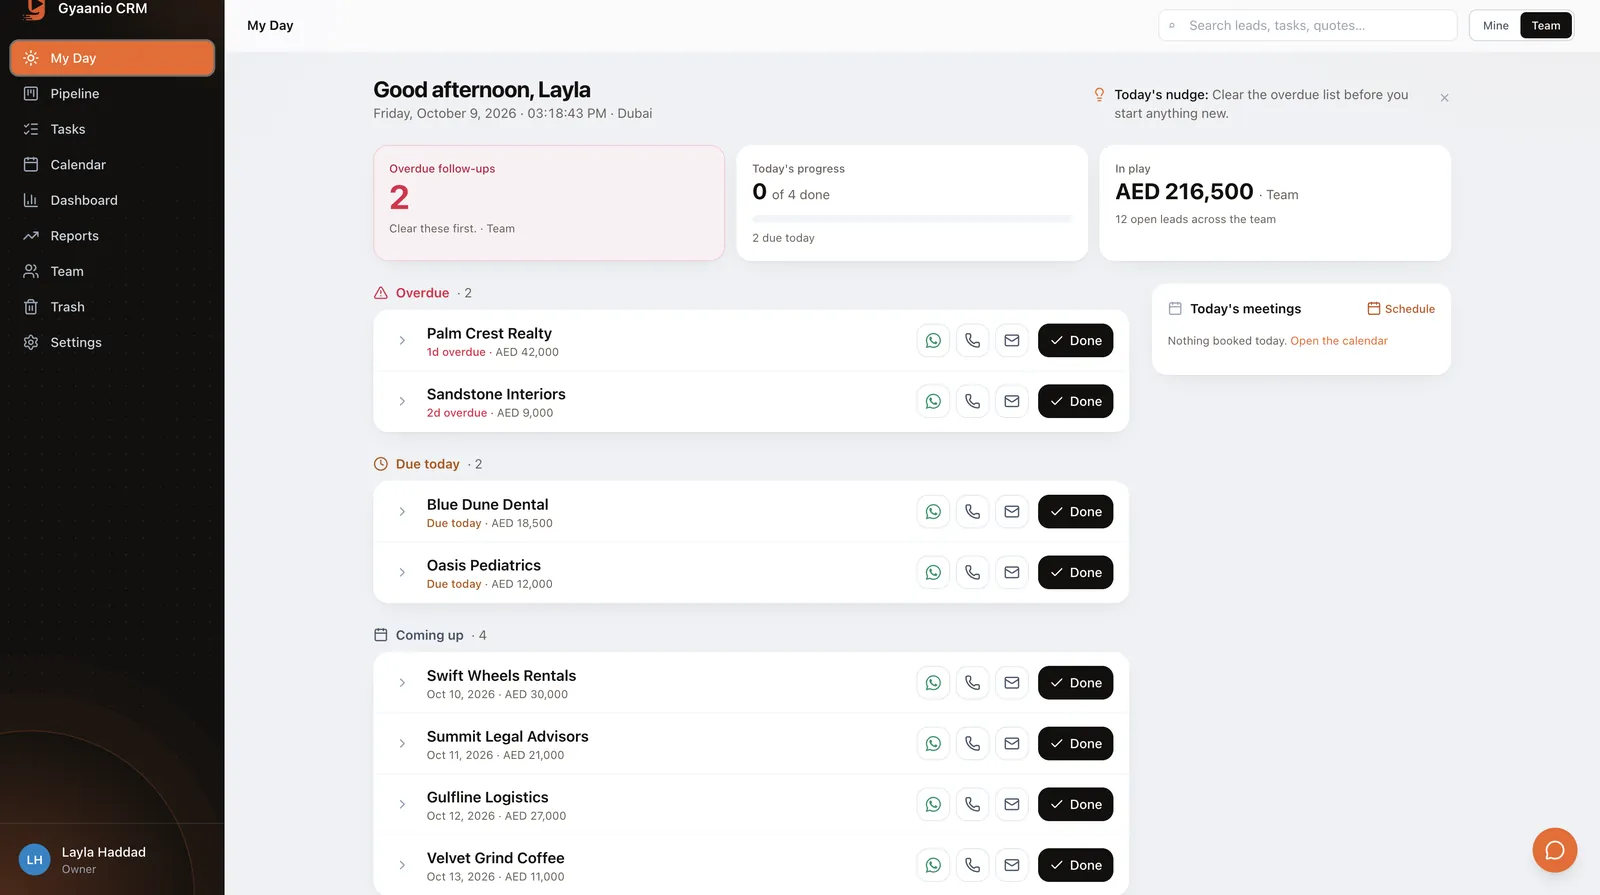Image resolution: width=1600 pixels, height=895 pixels.
Task: Open the Overdue follow-ups card
Action: (x=549, y=203)
